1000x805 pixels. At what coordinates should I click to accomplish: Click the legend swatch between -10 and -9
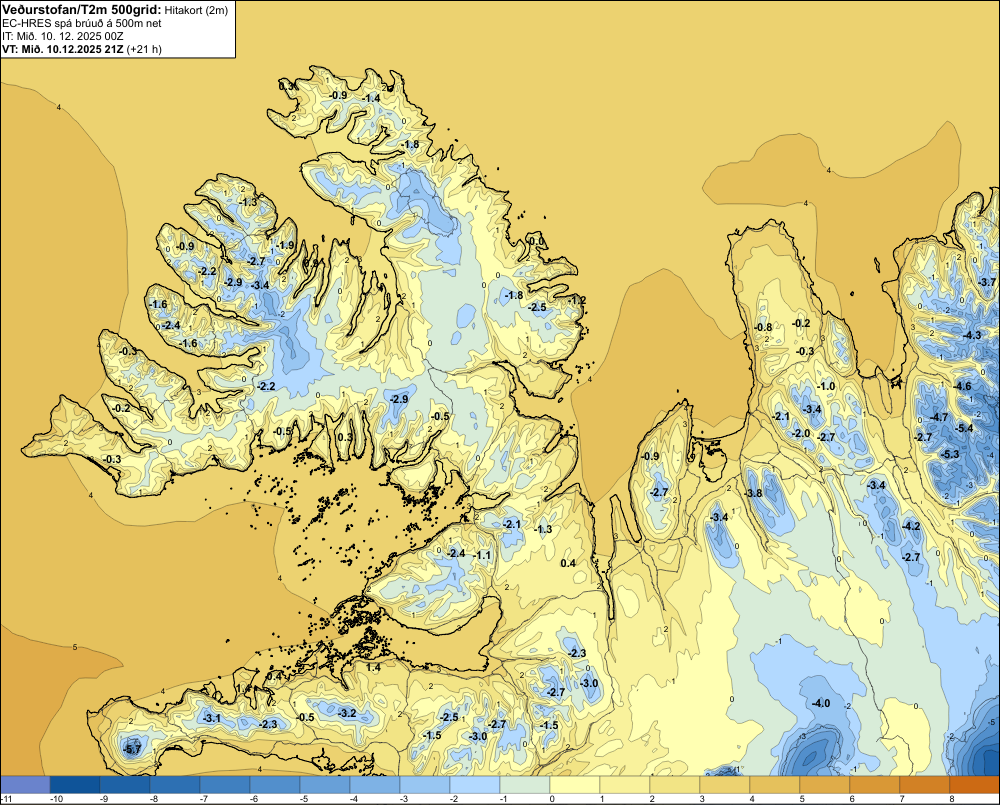point(75,785)
